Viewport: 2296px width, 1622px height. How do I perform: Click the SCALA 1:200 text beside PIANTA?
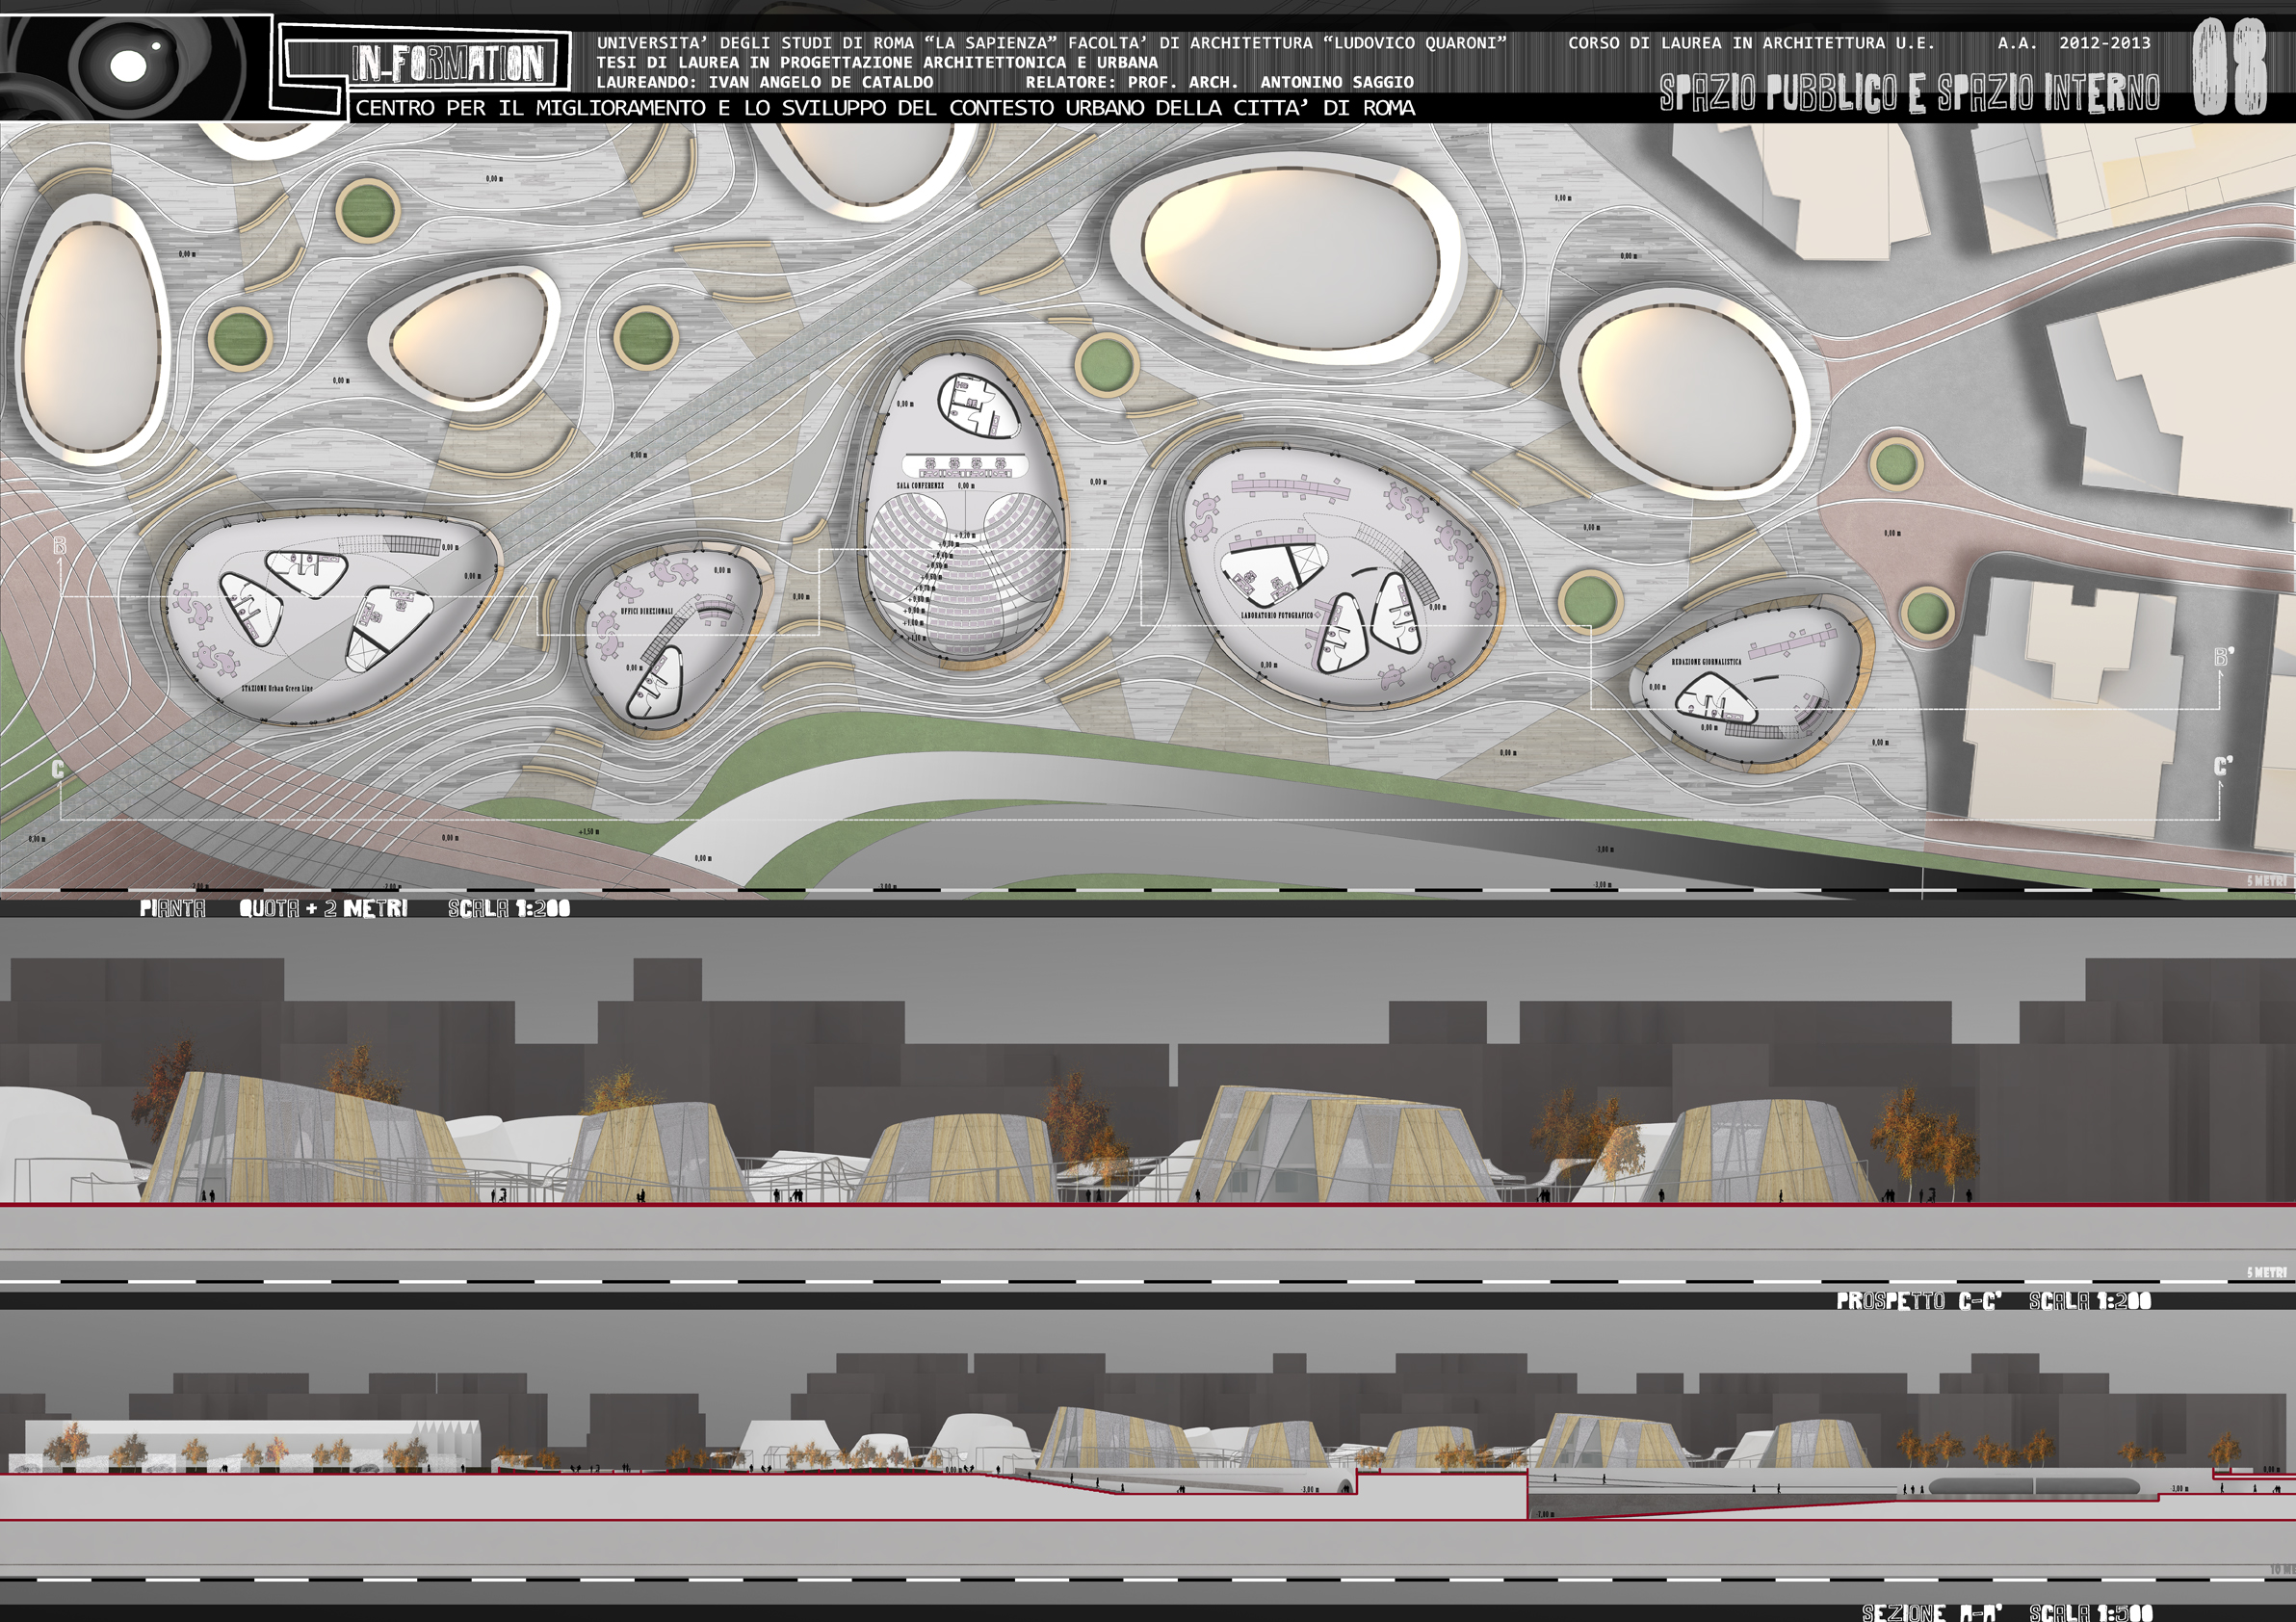pos(509,908)
